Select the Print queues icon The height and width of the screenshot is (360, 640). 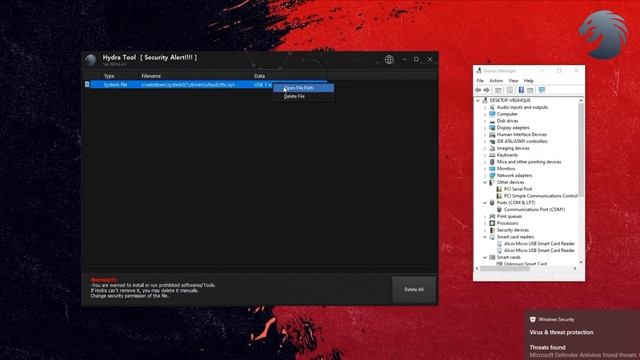point(492,216)
